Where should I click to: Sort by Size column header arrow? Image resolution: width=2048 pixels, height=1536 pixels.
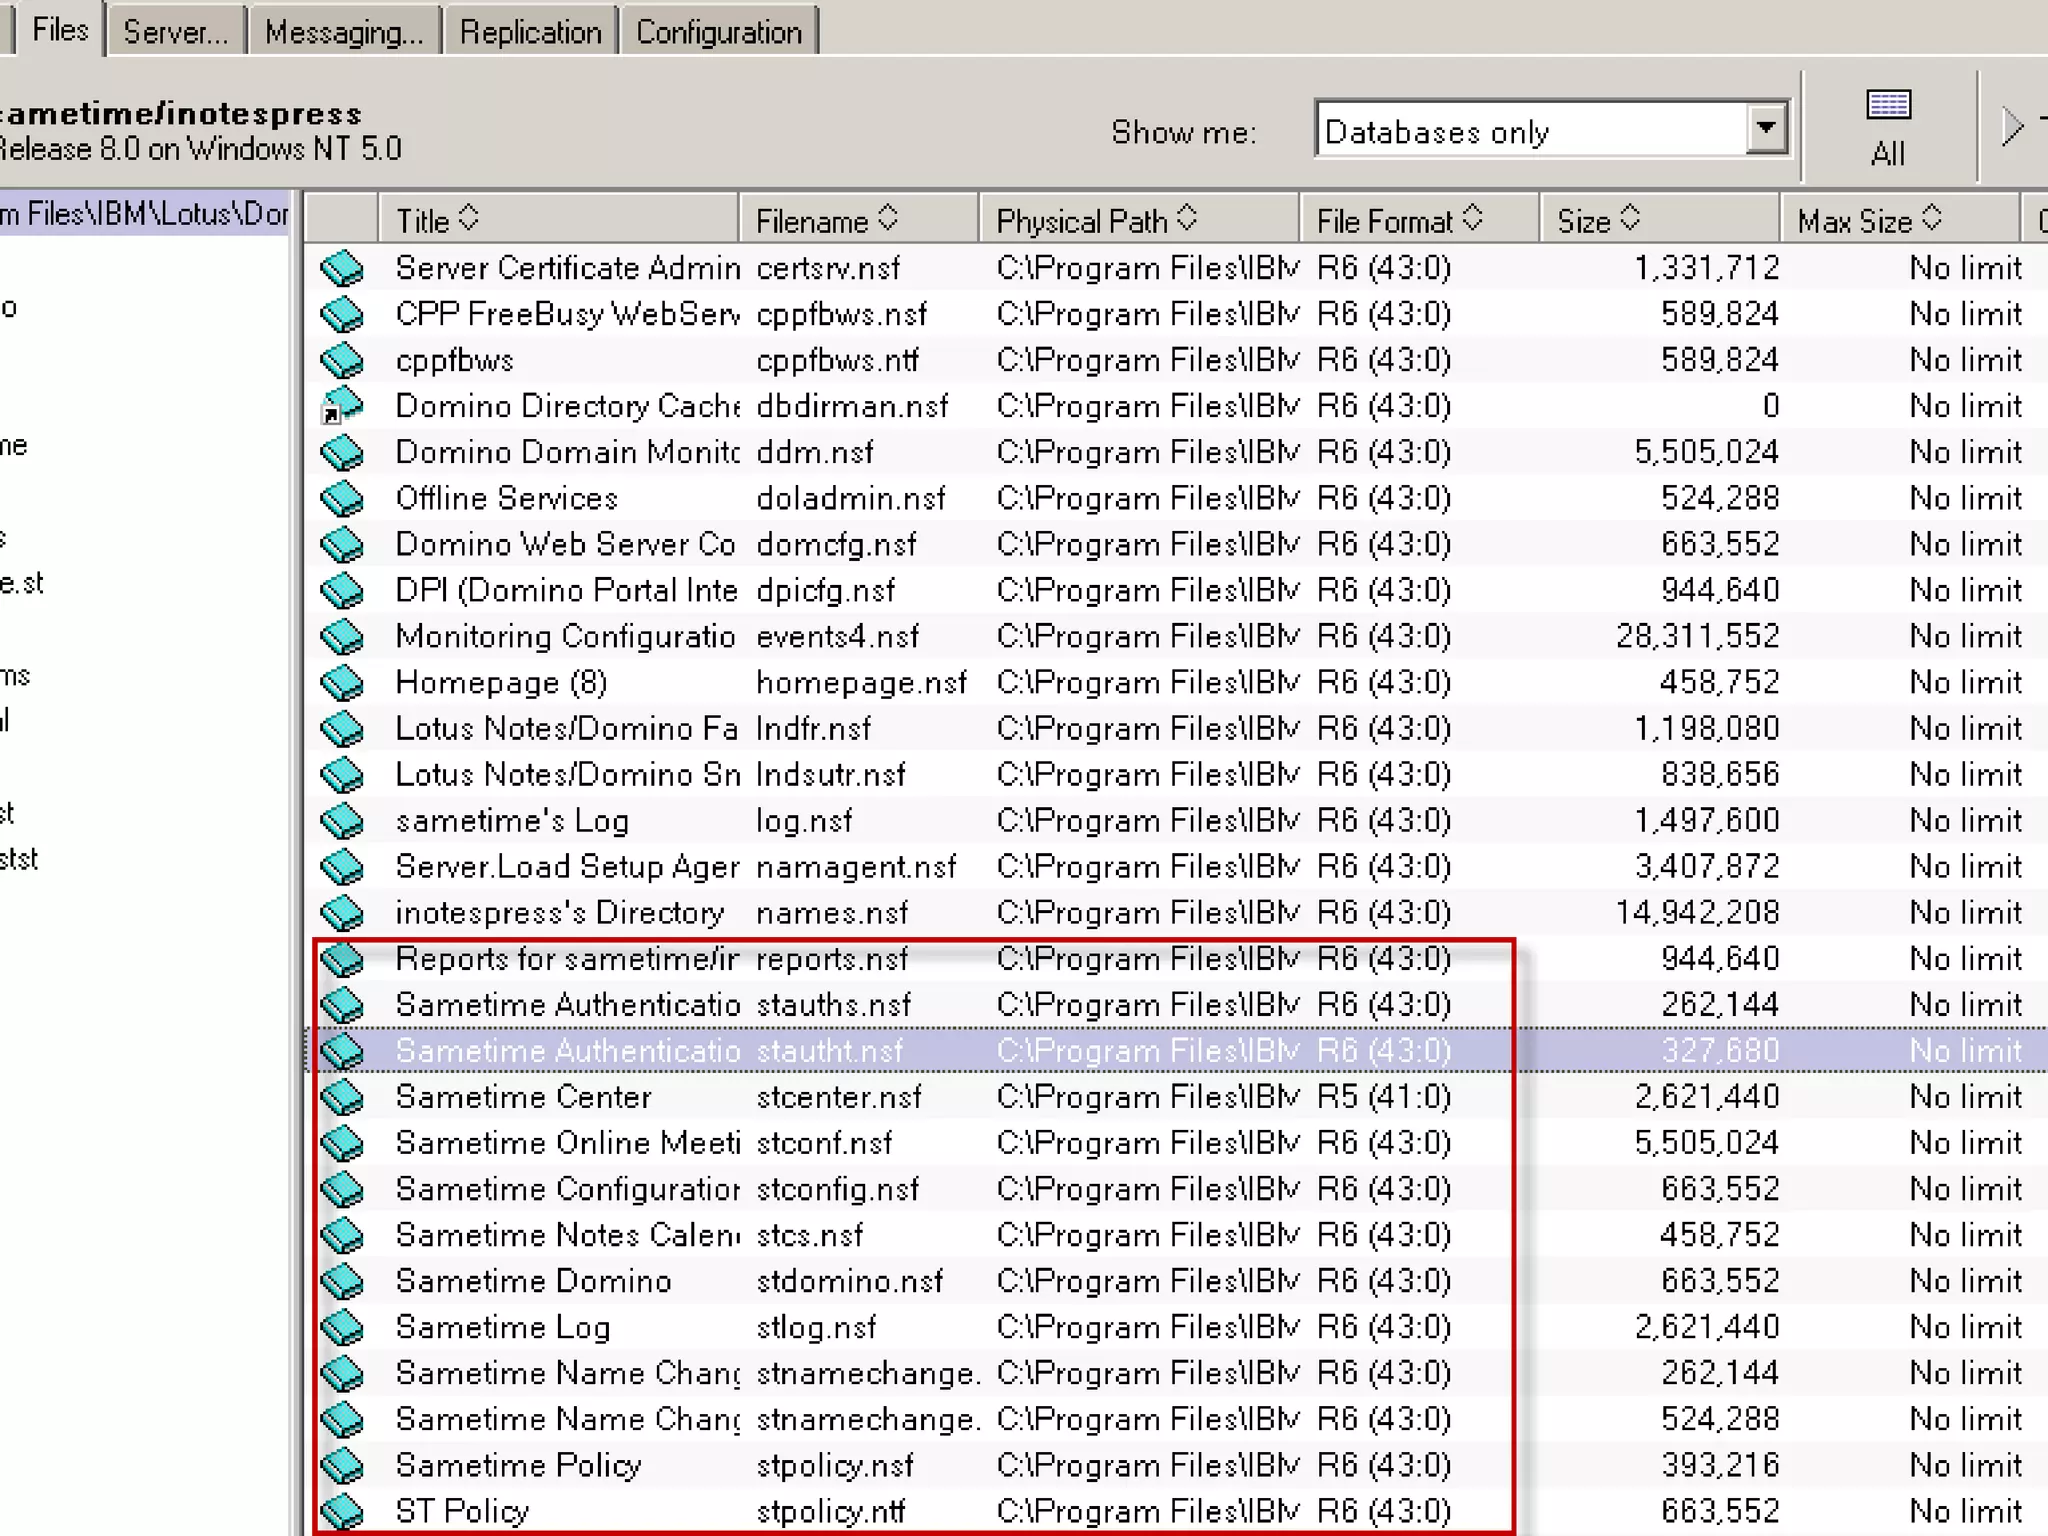pyautogui.click(x=1630, y=218)
